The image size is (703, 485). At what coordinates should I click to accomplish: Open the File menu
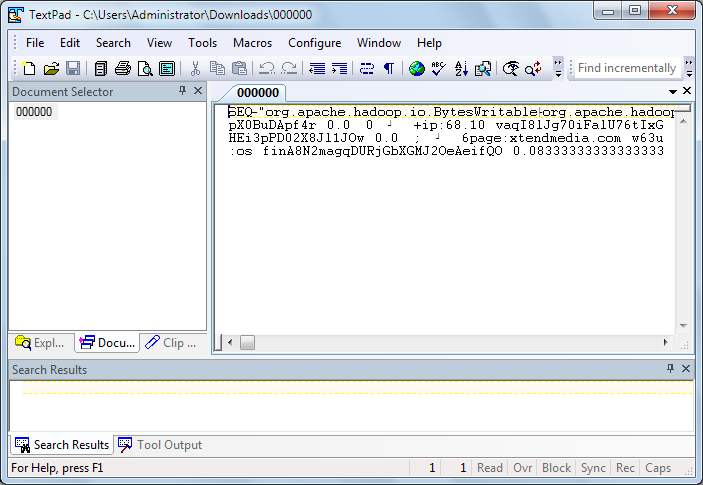tap(35, 43)
